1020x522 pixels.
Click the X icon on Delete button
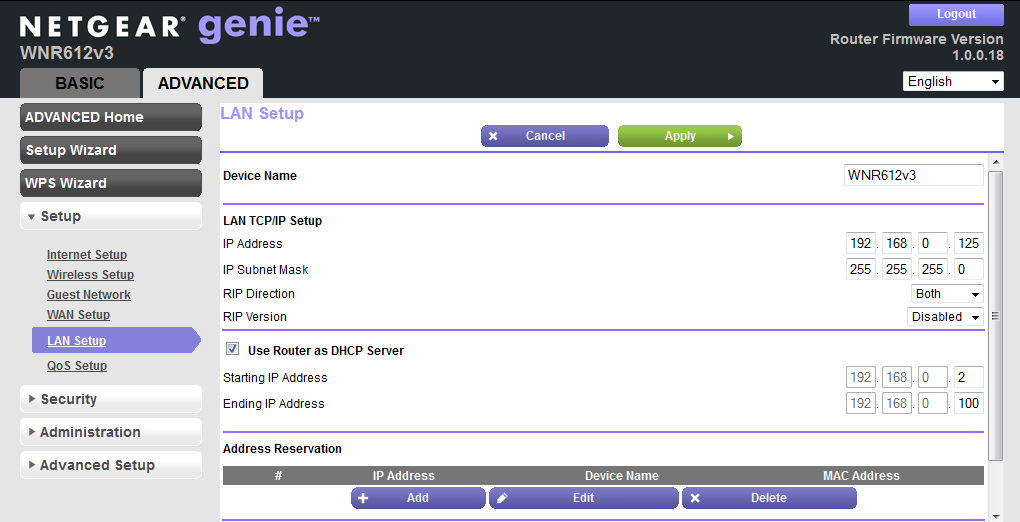pos(695,498)
